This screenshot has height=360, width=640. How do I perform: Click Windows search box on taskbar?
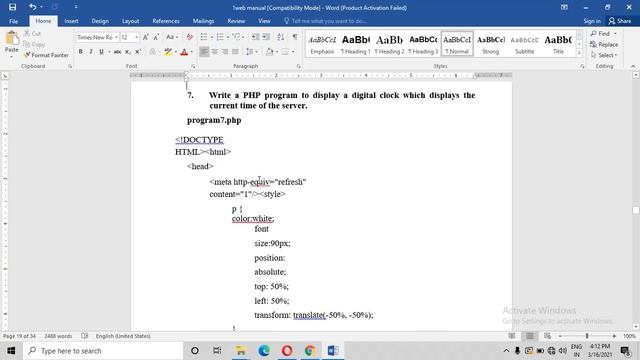coord(103,351)
